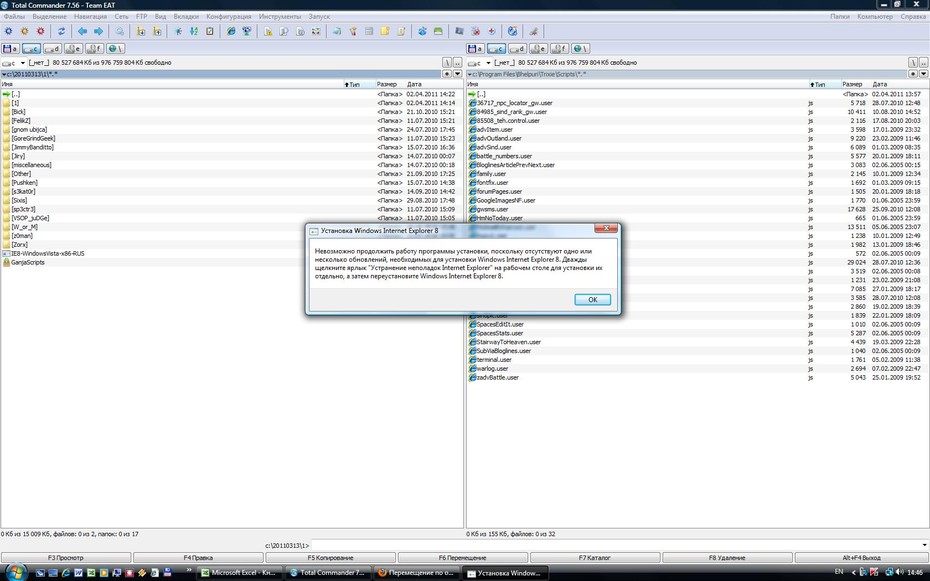Click the F3 Просмотр button
930x581 pixels.
click(x=66, y=557)
